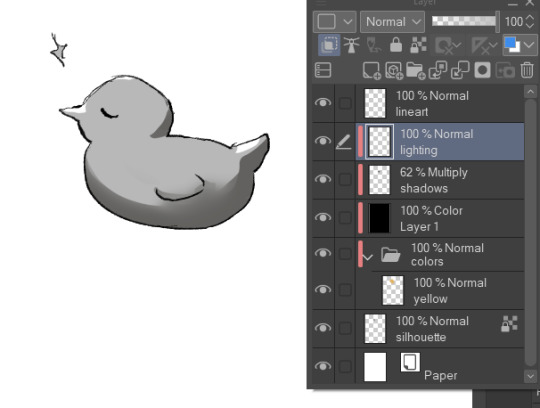Toggle two-pane layer panel view icon
Viewport: 540px width, 408px height.
click(x=323, y=70)
